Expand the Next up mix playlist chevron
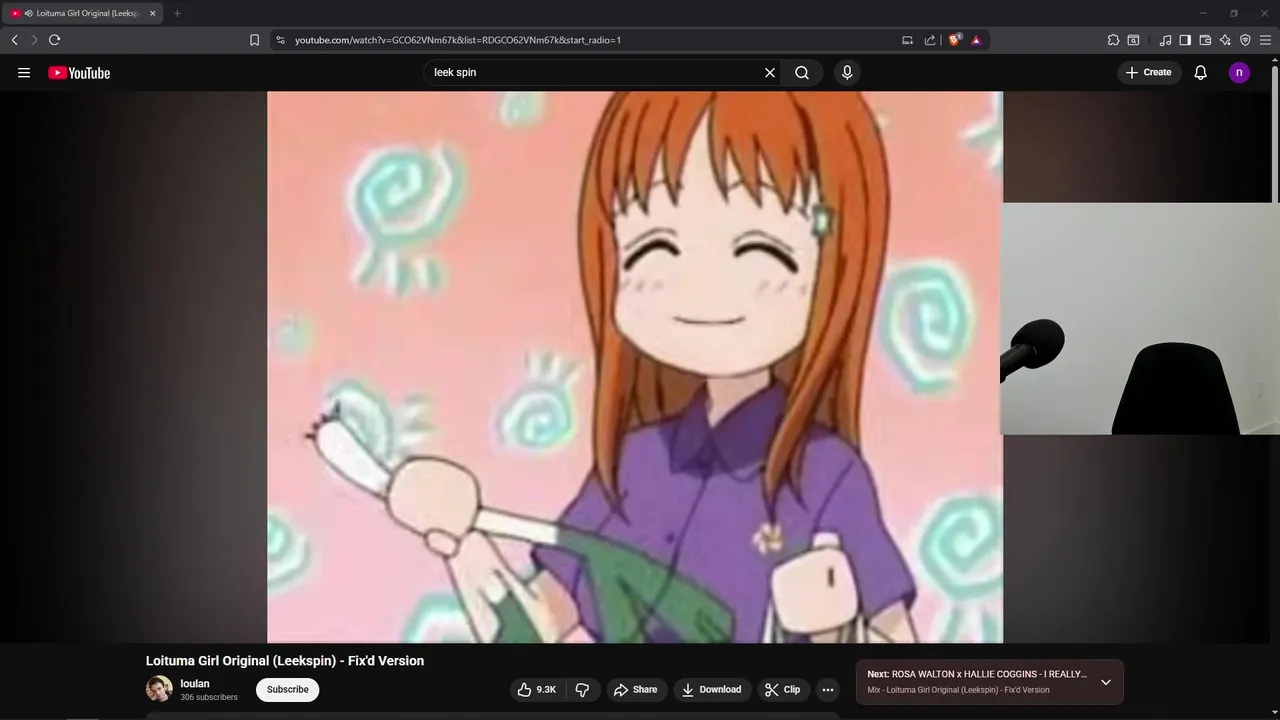 pyautogui.click(x=1105, y=682)
